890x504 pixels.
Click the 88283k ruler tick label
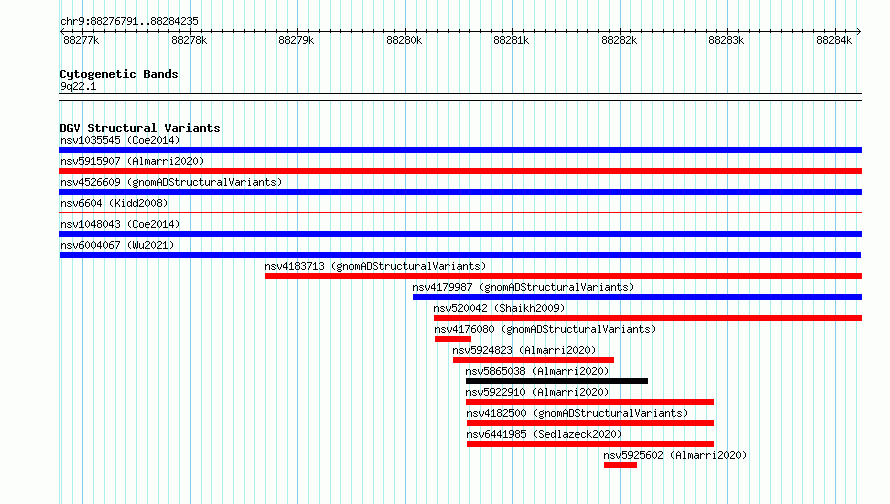[x=726, y=40]
